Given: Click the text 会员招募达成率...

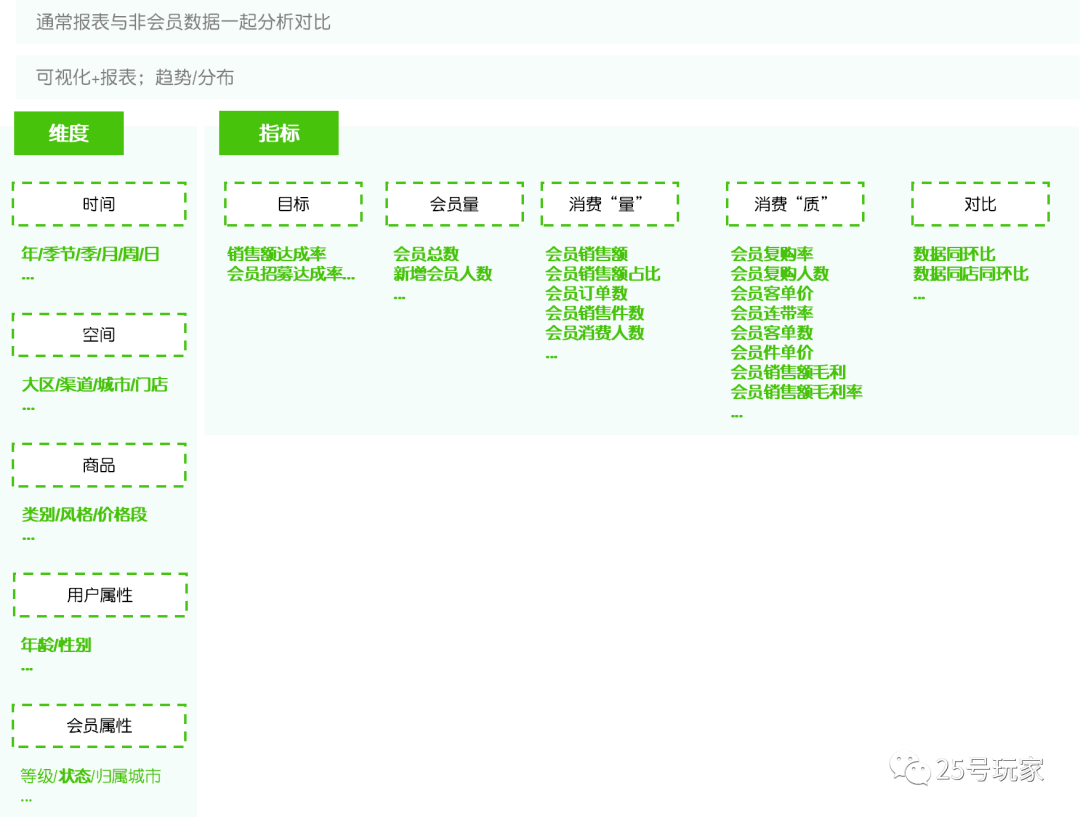Looking at the screenshot, I should pos(285,273).
